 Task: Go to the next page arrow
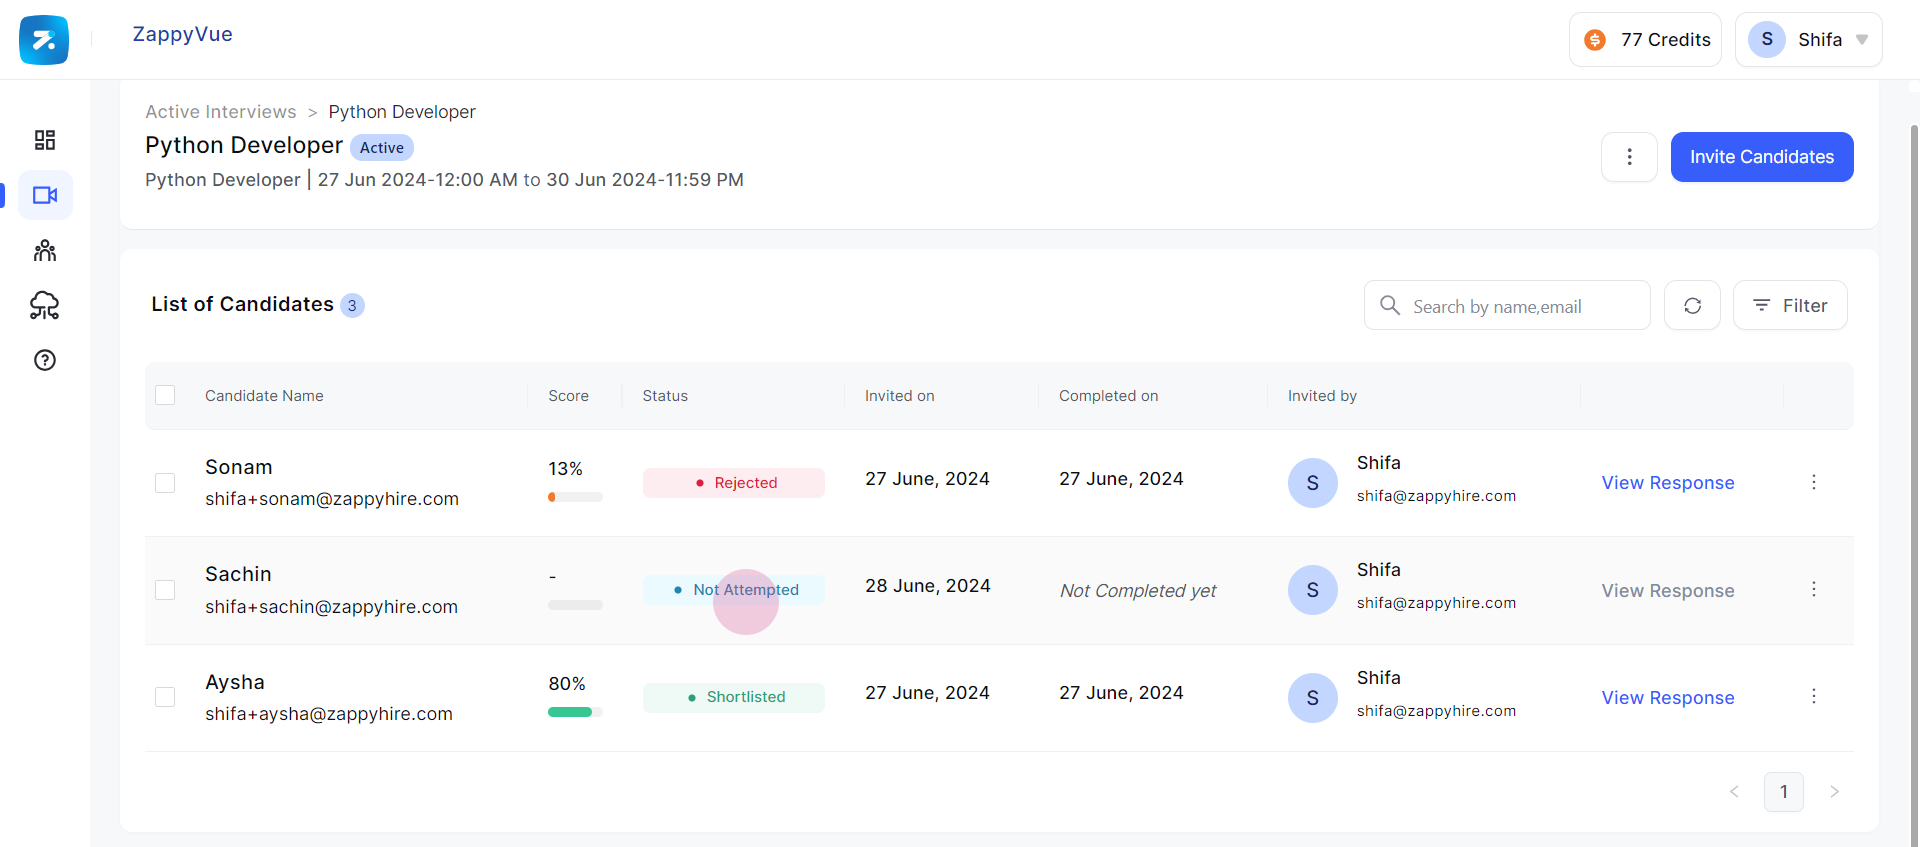pyautogui.click(x=1834, y=791)
